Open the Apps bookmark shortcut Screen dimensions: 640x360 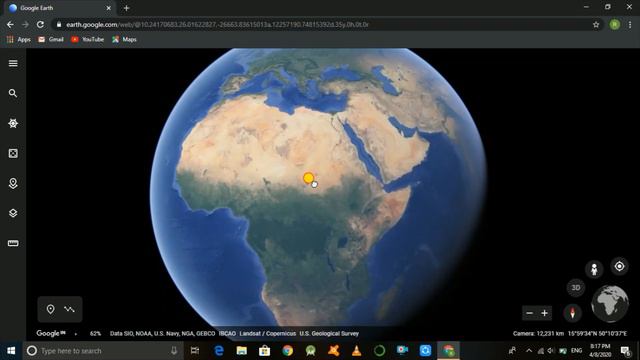(x=19, y=40)
